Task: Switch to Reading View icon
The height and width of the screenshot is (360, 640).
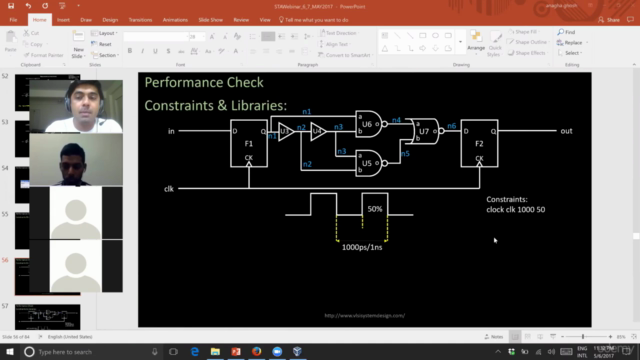Action: (540, 337)
